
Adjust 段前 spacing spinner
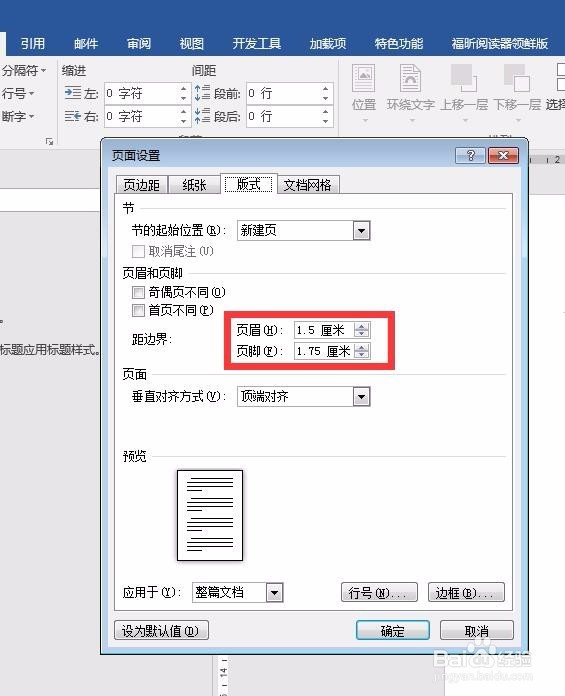(326, 93)
